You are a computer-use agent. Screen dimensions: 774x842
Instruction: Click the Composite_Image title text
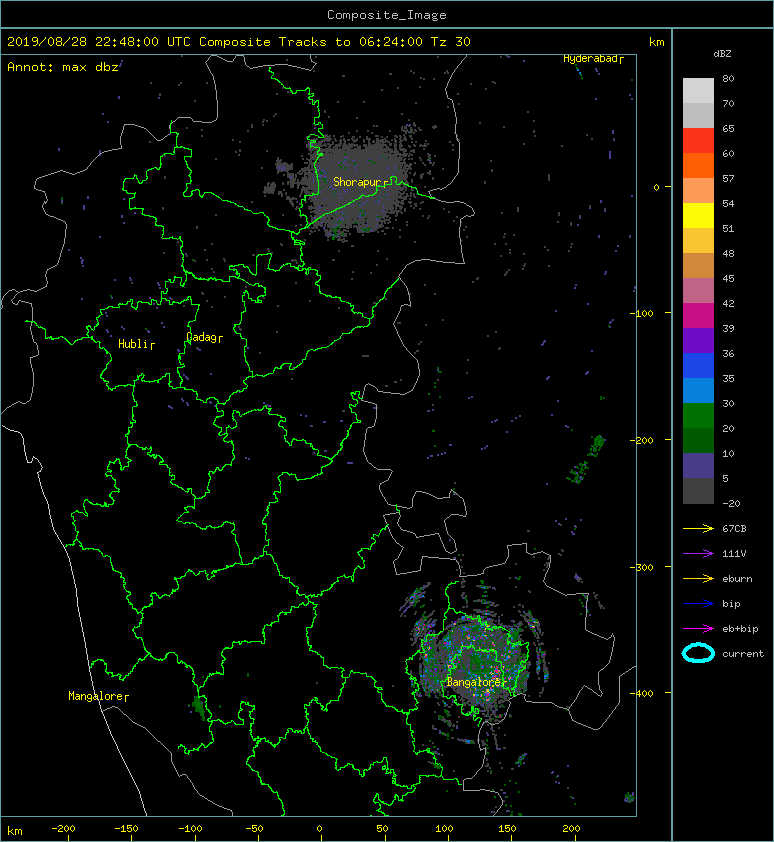click(387, 15)
